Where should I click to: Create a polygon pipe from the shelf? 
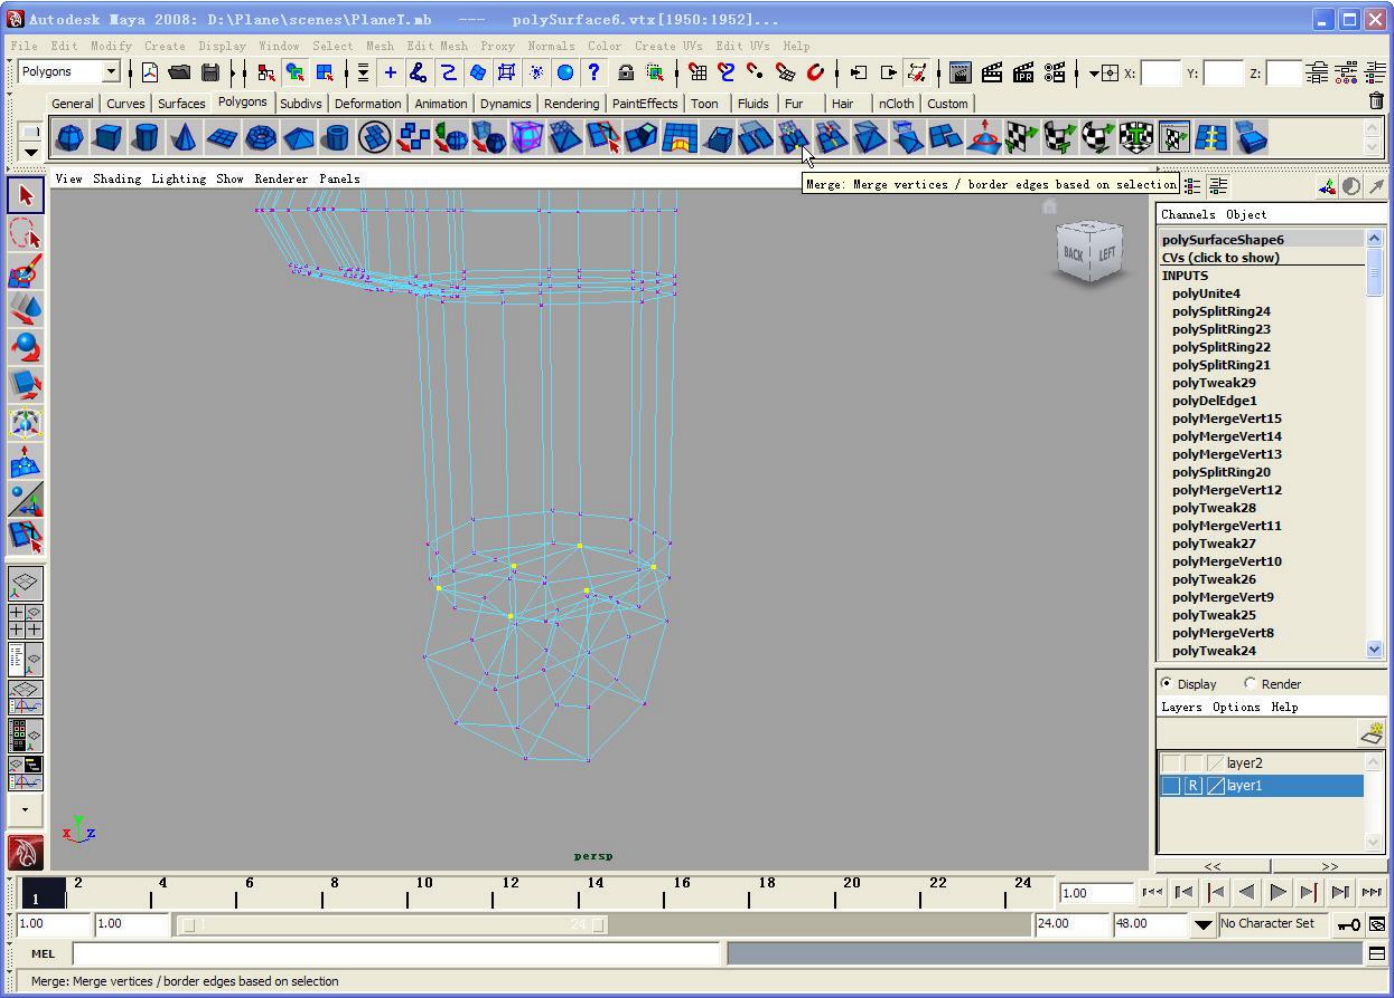(336, 138)
